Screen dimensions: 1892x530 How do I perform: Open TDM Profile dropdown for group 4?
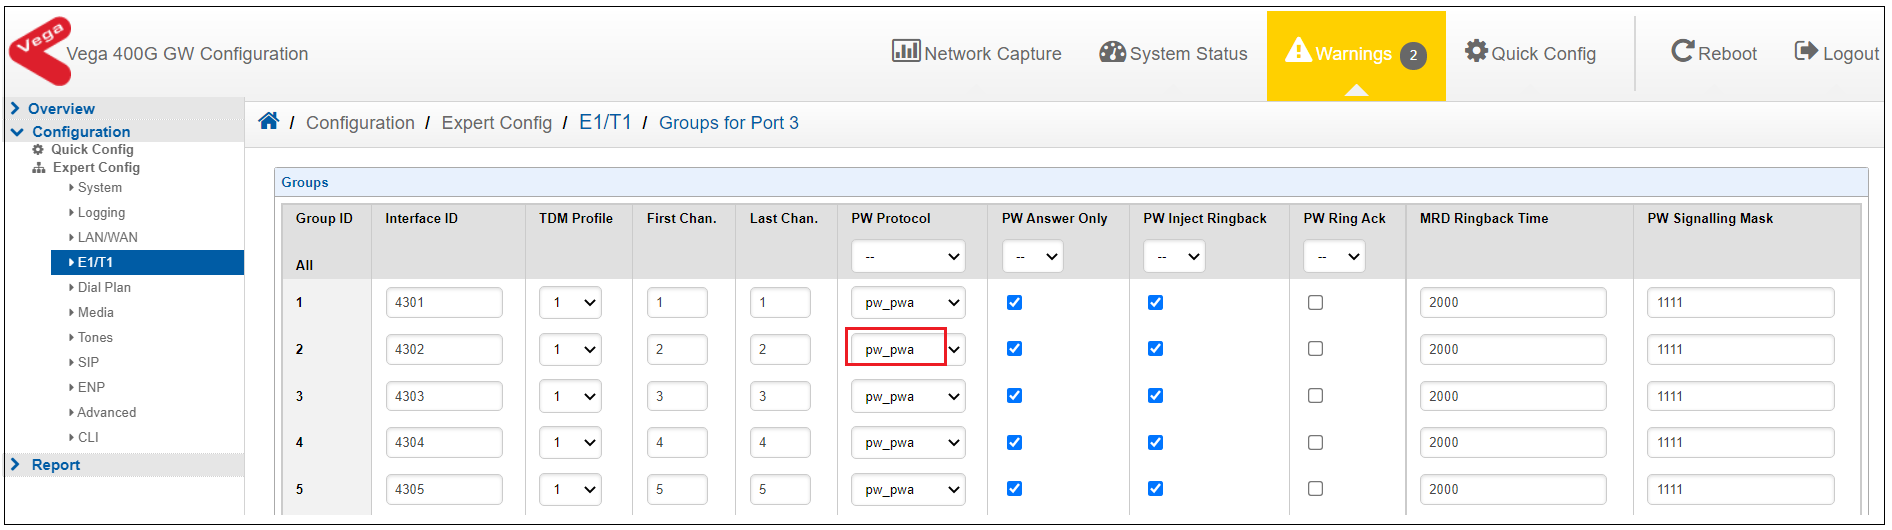570,442
